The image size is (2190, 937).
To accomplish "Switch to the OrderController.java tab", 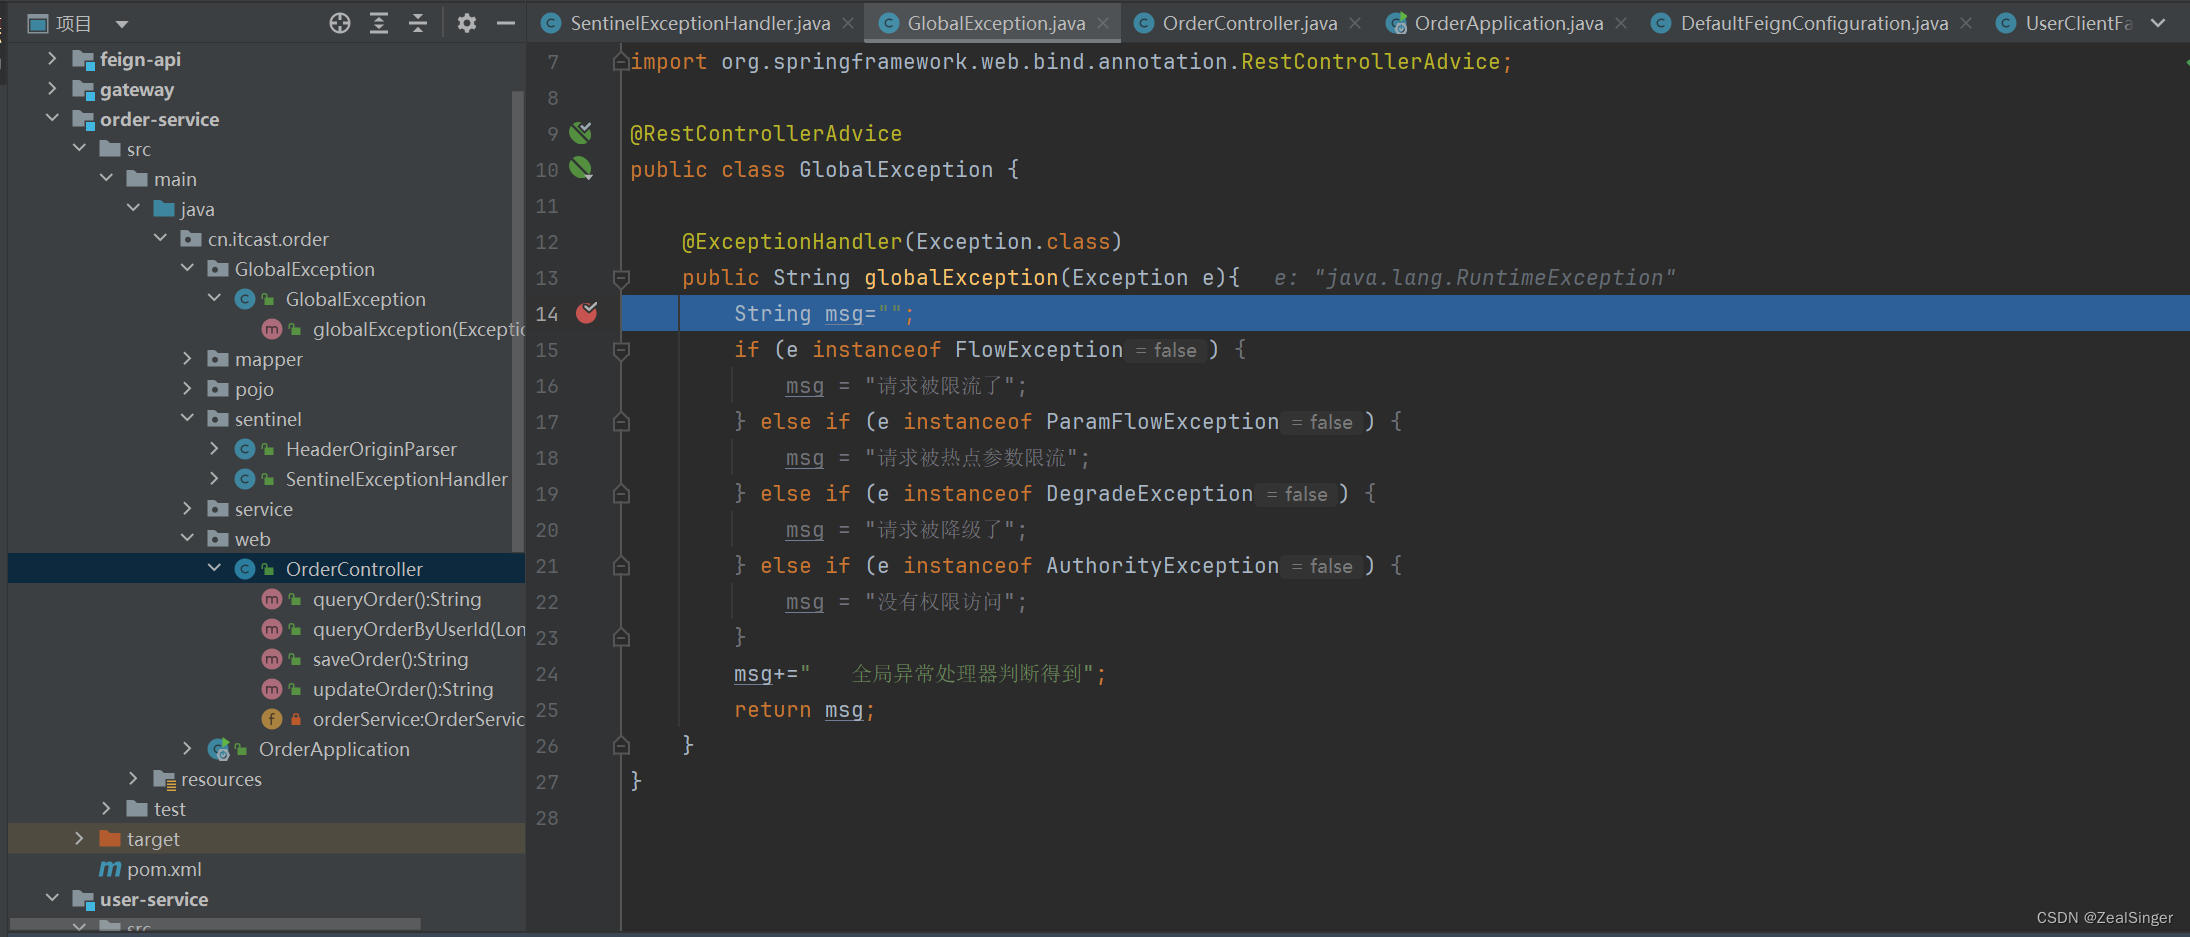I will pyautogui.click(x=1248, y=21).
